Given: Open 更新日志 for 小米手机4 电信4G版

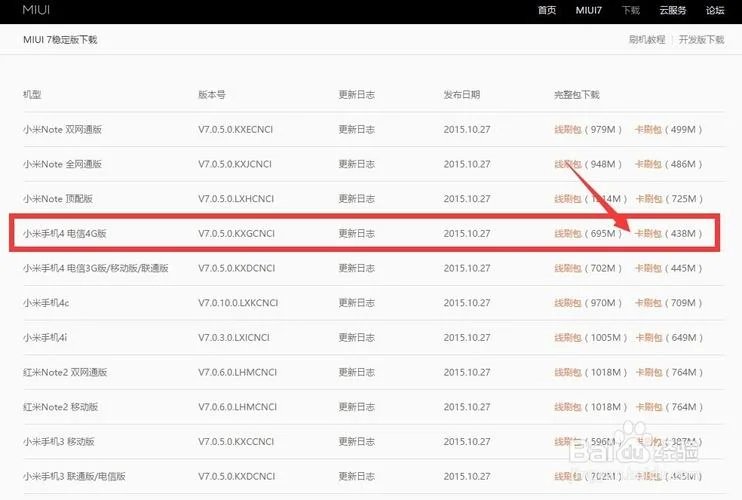Looking at the screenshot, I should (x=356, y=234).
